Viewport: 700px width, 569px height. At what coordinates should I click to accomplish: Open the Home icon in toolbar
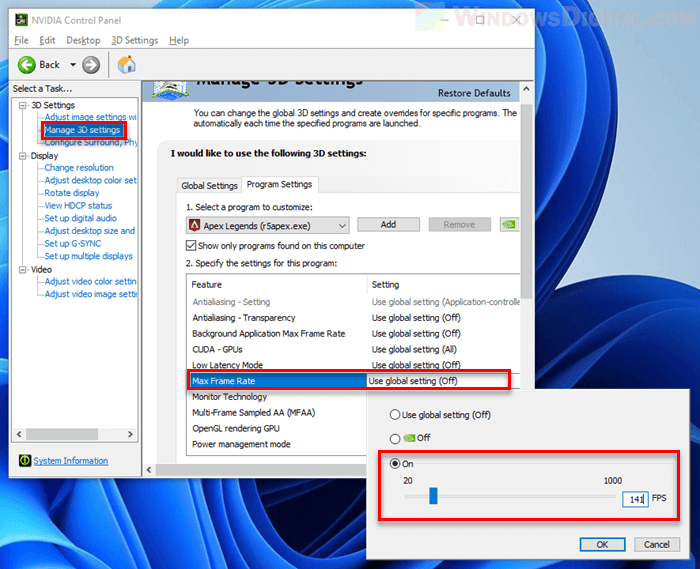(x=126, y=65)
